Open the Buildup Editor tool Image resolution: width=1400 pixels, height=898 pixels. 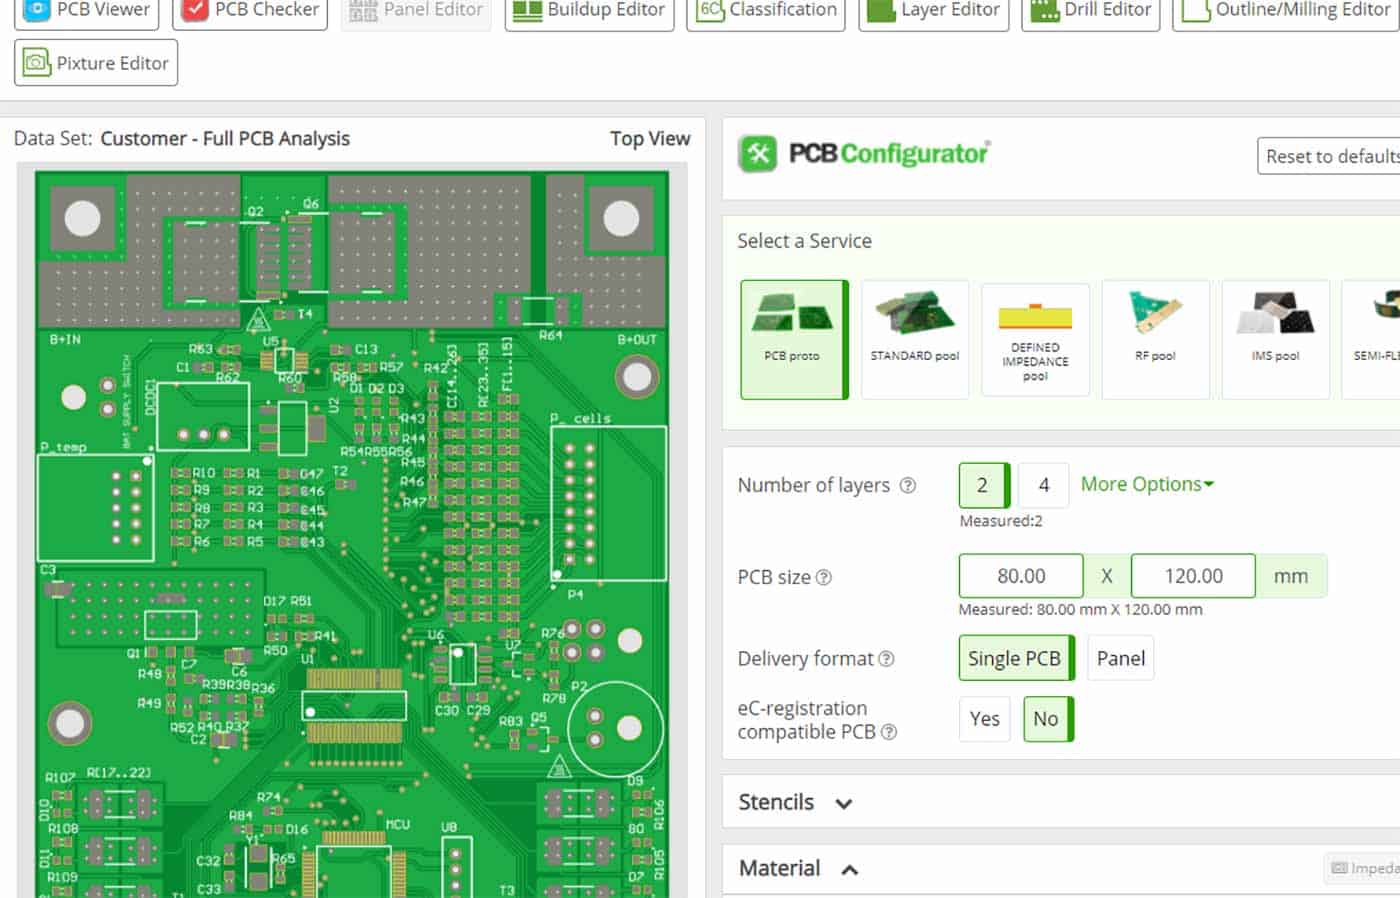pos(588,10)
